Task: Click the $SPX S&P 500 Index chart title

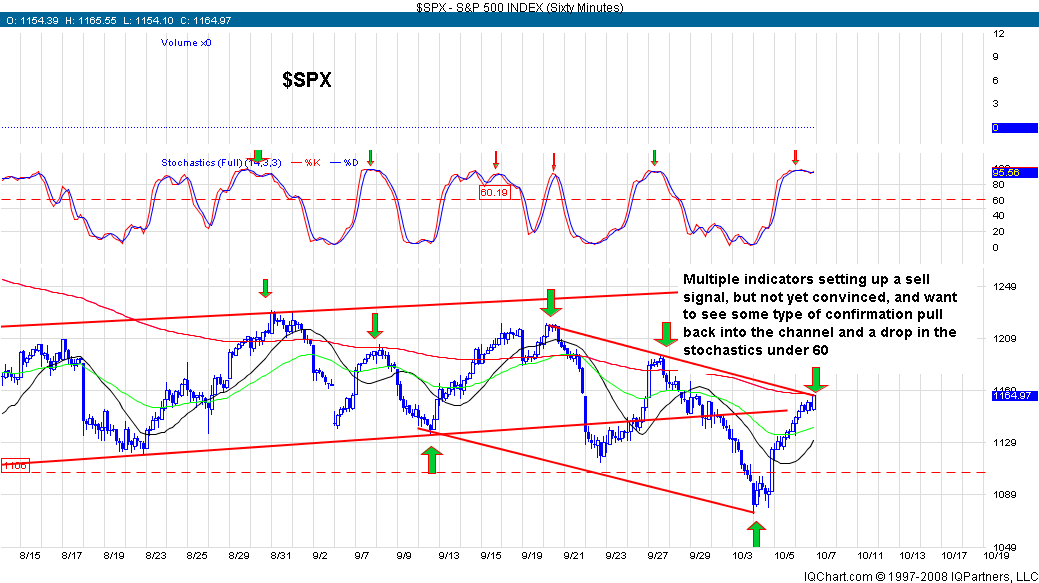Action: pos(519,7)
